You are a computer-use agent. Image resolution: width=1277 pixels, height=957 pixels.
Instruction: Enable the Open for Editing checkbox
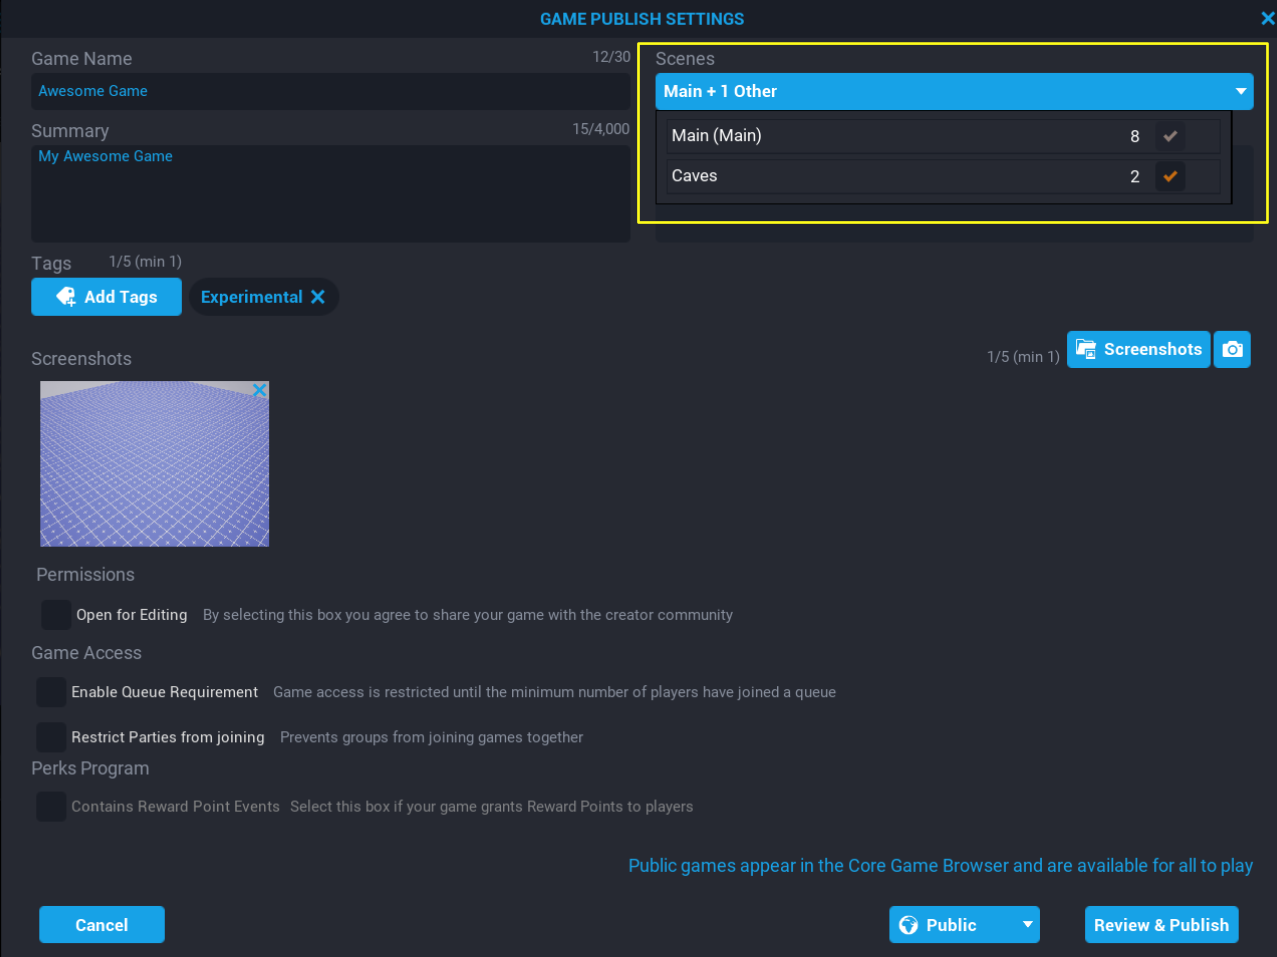(x=56, y=615)
